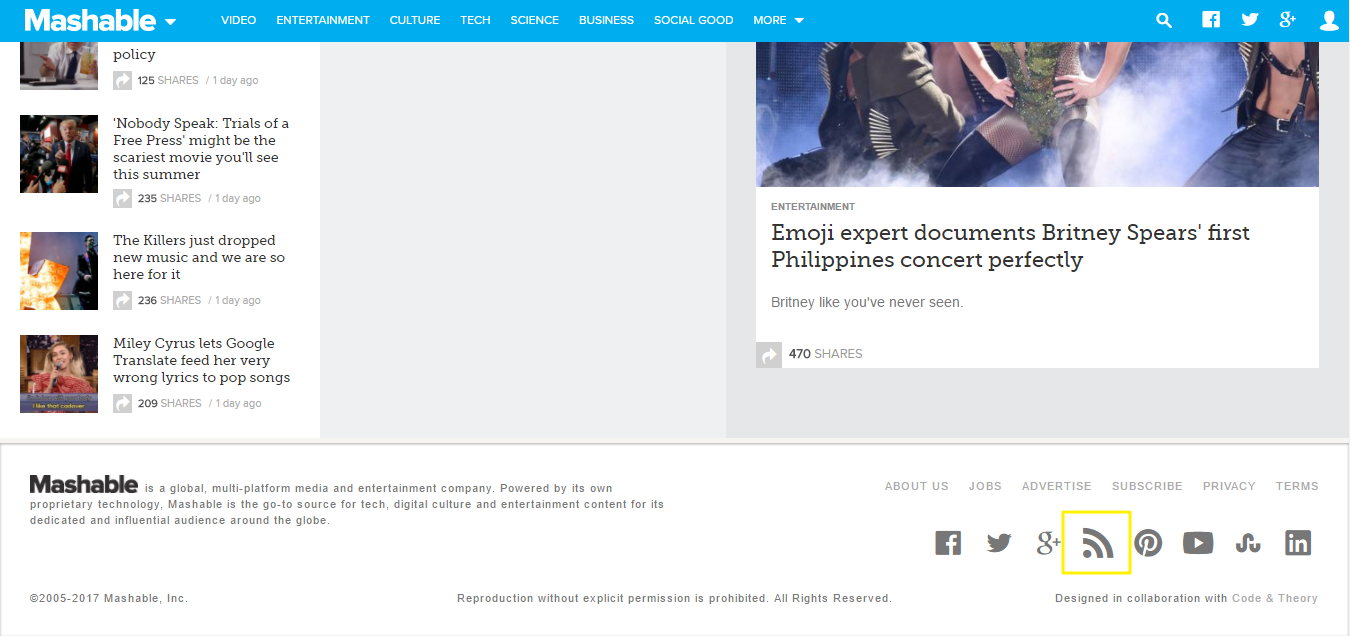The image size is (1350, 636).
Task: Click the '470 SHARES' count
Action: point(825,354)
